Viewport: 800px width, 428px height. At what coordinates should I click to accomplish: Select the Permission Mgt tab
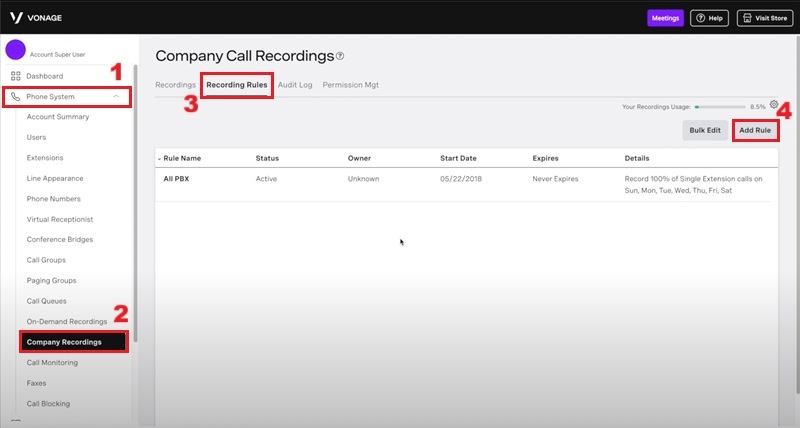pos(350,85)
